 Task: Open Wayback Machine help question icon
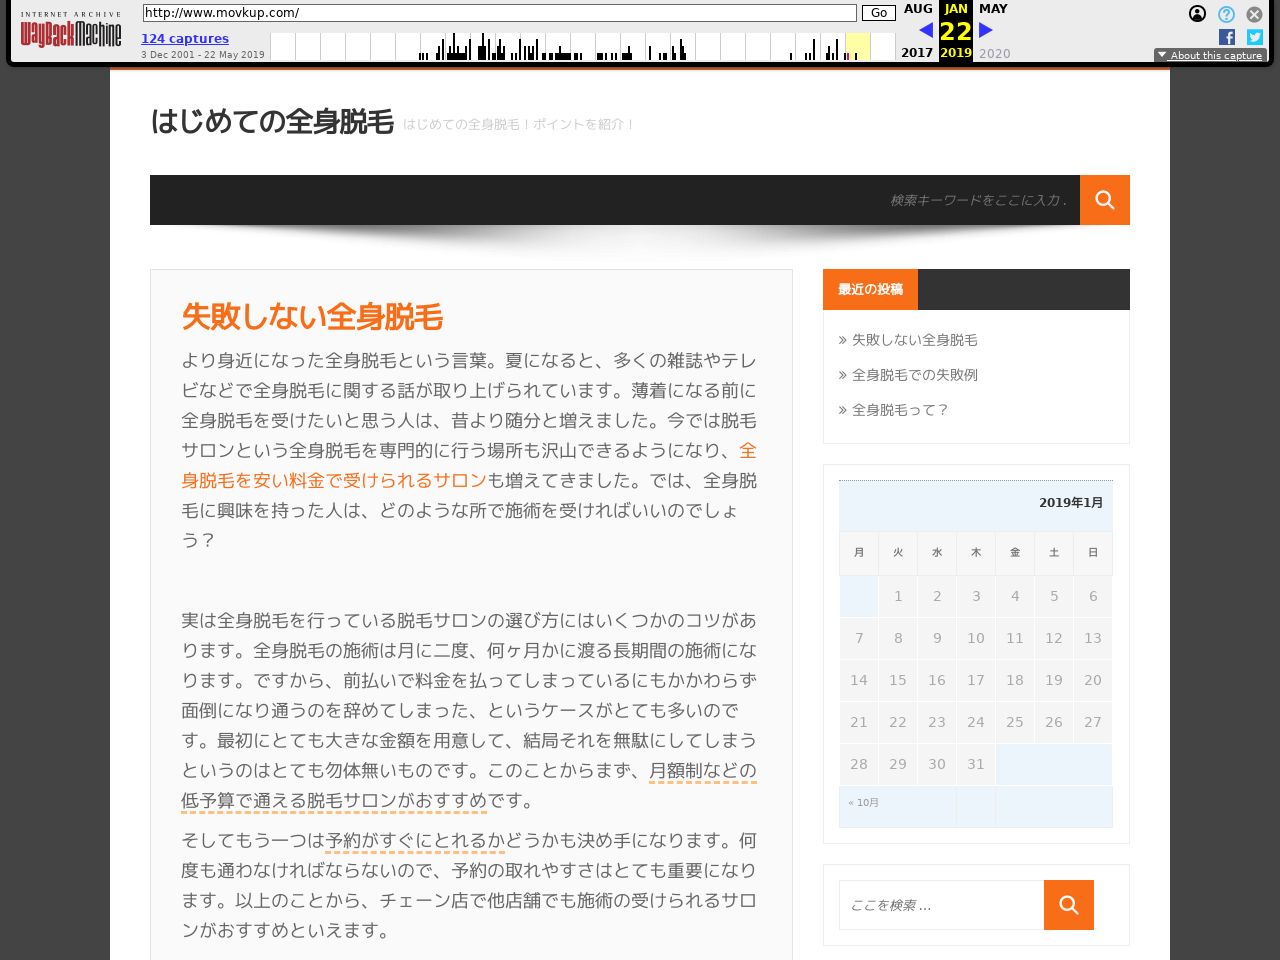pyautogui.click(x=1226, y=14)
